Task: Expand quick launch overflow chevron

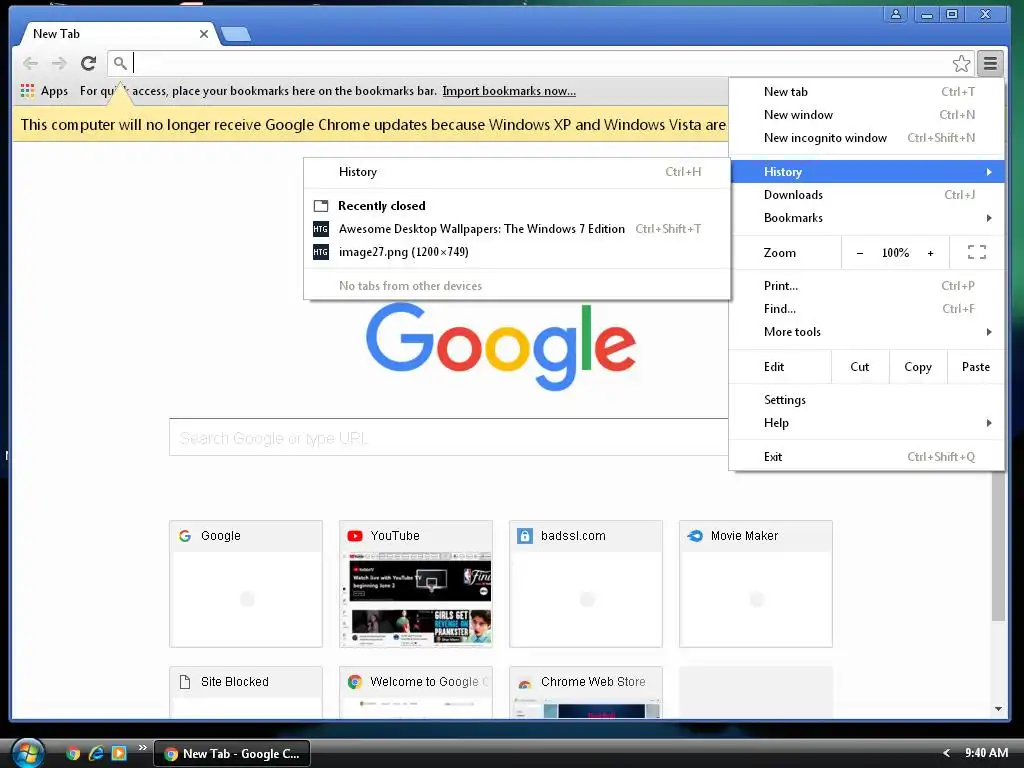Action: (x=142, y=747)
